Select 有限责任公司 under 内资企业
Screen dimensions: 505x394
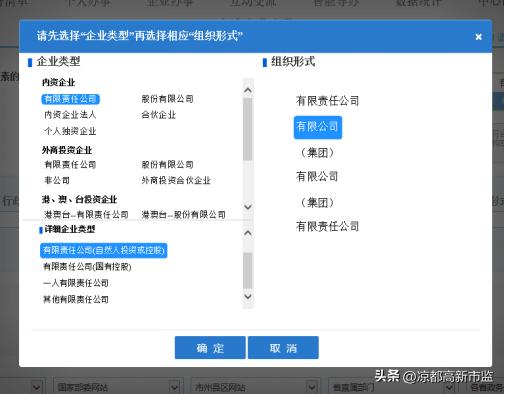pyautogui.click(x=70, y=99)
